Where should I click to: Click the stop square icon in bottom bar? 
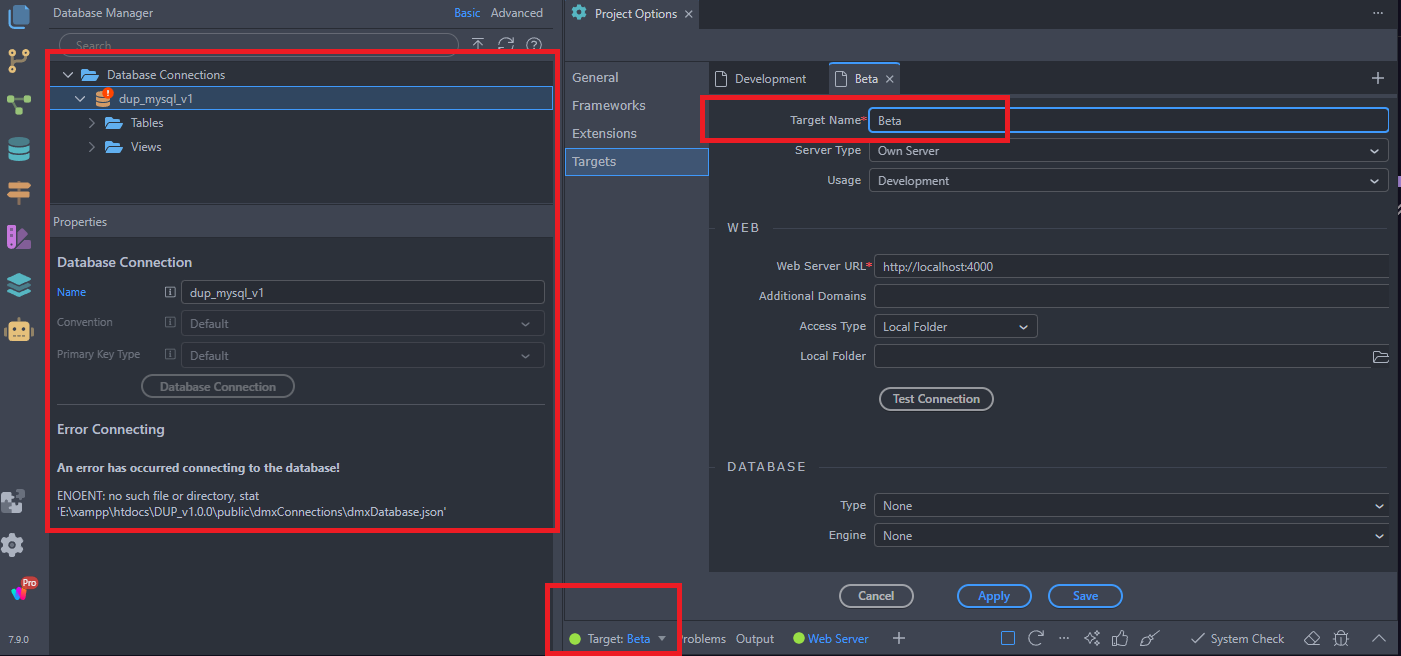coord(1008,638)
